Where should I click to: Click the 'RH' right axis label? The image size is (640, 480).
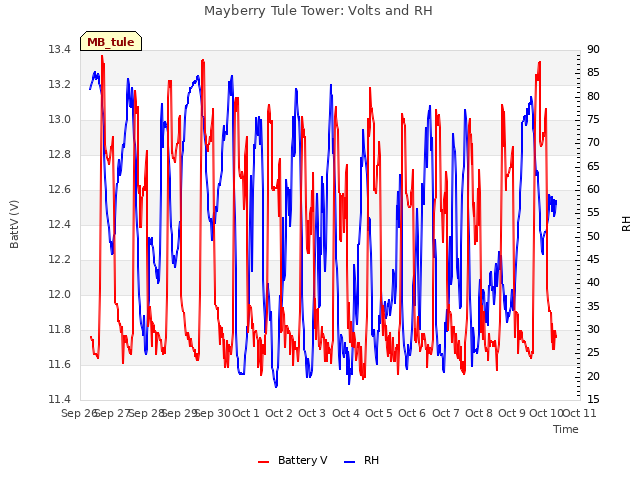[626, 224]
